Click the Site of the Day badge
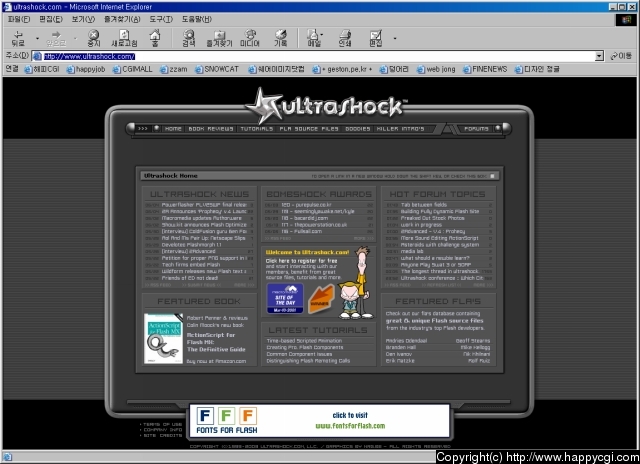 click(x=285, y=298)
